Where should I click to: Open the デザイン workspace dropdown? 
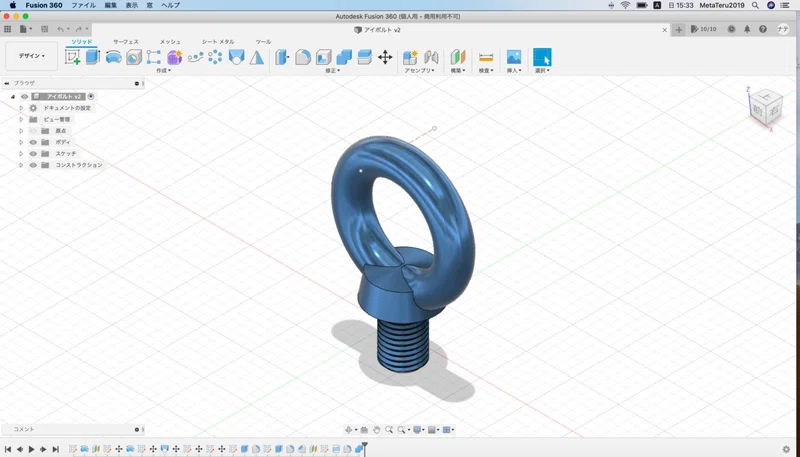pos(32,56)
